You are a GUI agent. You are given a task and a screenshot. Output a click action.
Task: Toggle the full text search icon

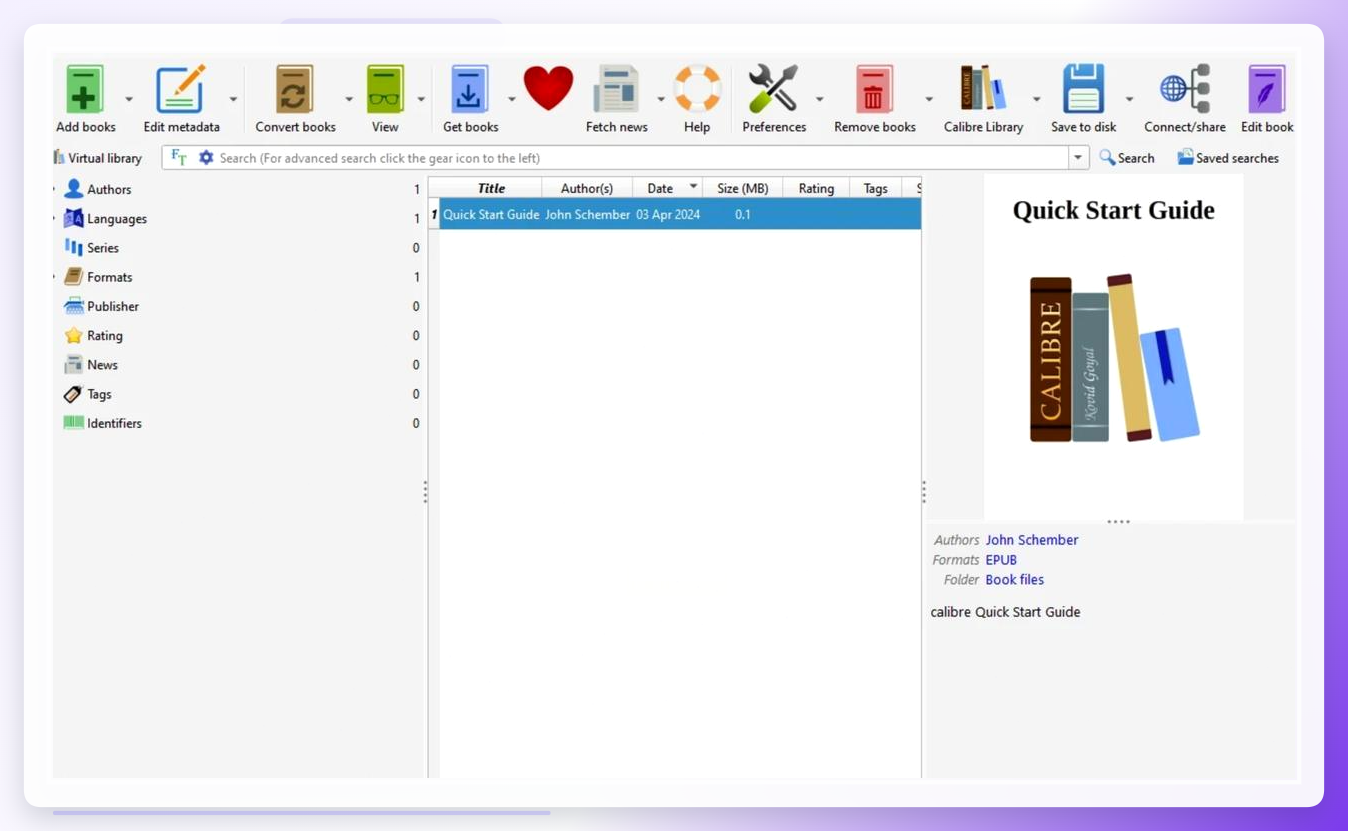(179, 157)
